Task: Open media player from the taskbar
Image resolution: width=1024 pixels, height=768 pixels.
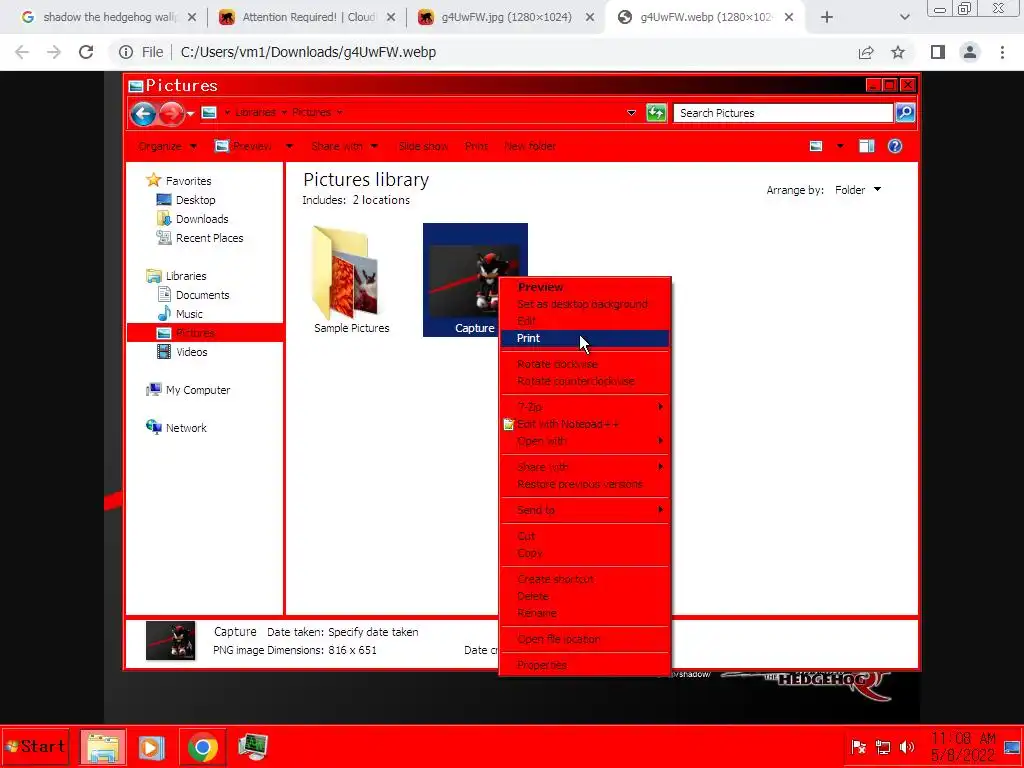Action: [x=152, y=747]
